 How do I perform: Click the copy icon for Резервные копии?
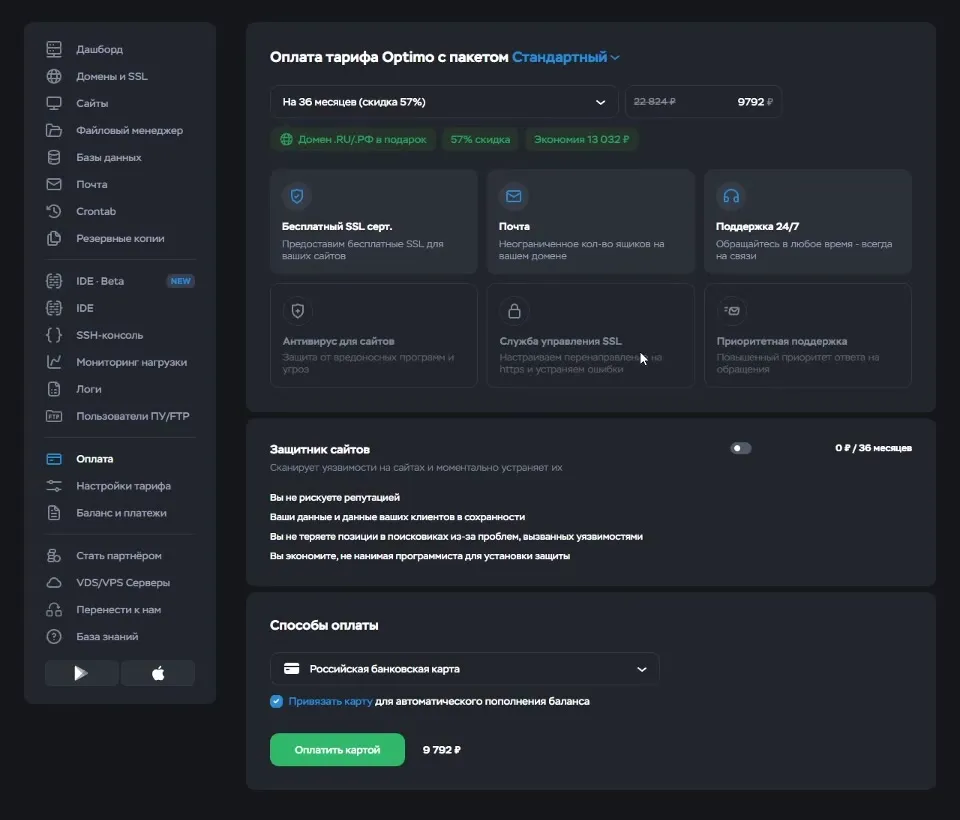[x=54, y=238]
